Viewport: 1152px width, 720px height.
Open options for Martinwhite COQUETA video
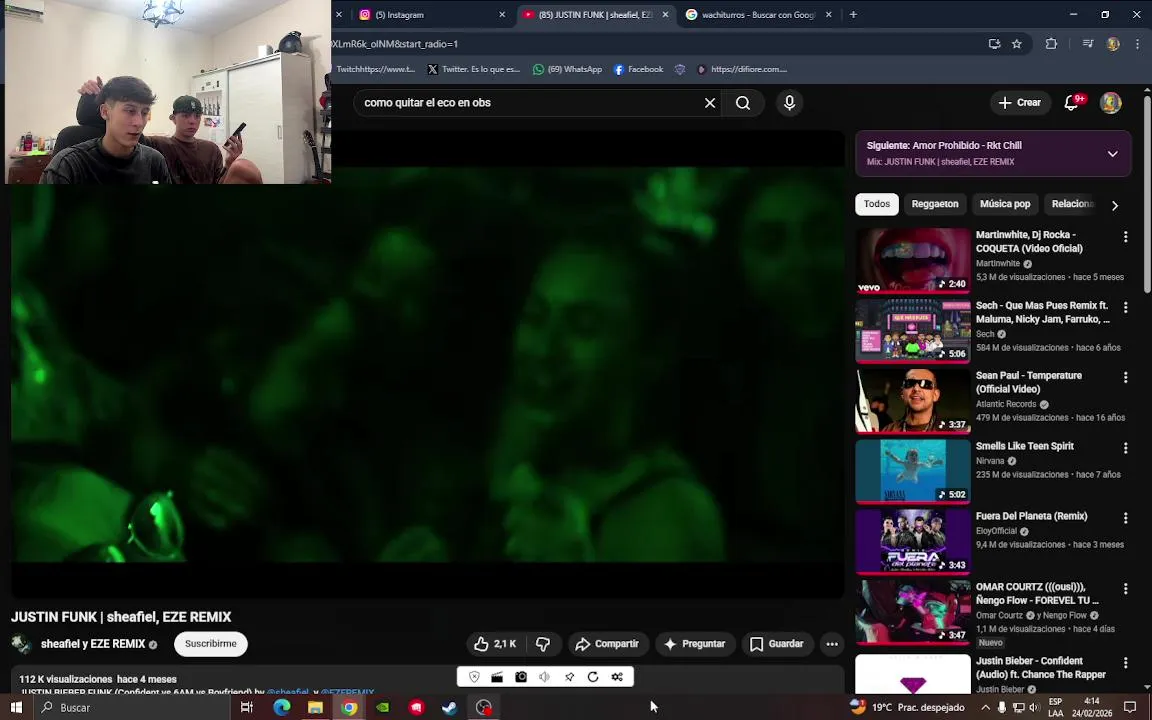[x=1126, y=237]
